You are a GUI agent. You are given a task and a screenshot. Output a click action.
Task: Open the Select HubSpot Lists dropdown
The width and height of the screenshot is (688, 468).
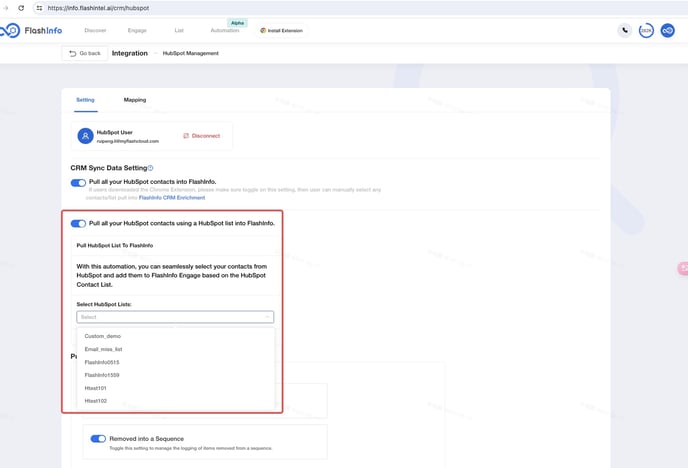pyautogui.click(x=175, y=317)
